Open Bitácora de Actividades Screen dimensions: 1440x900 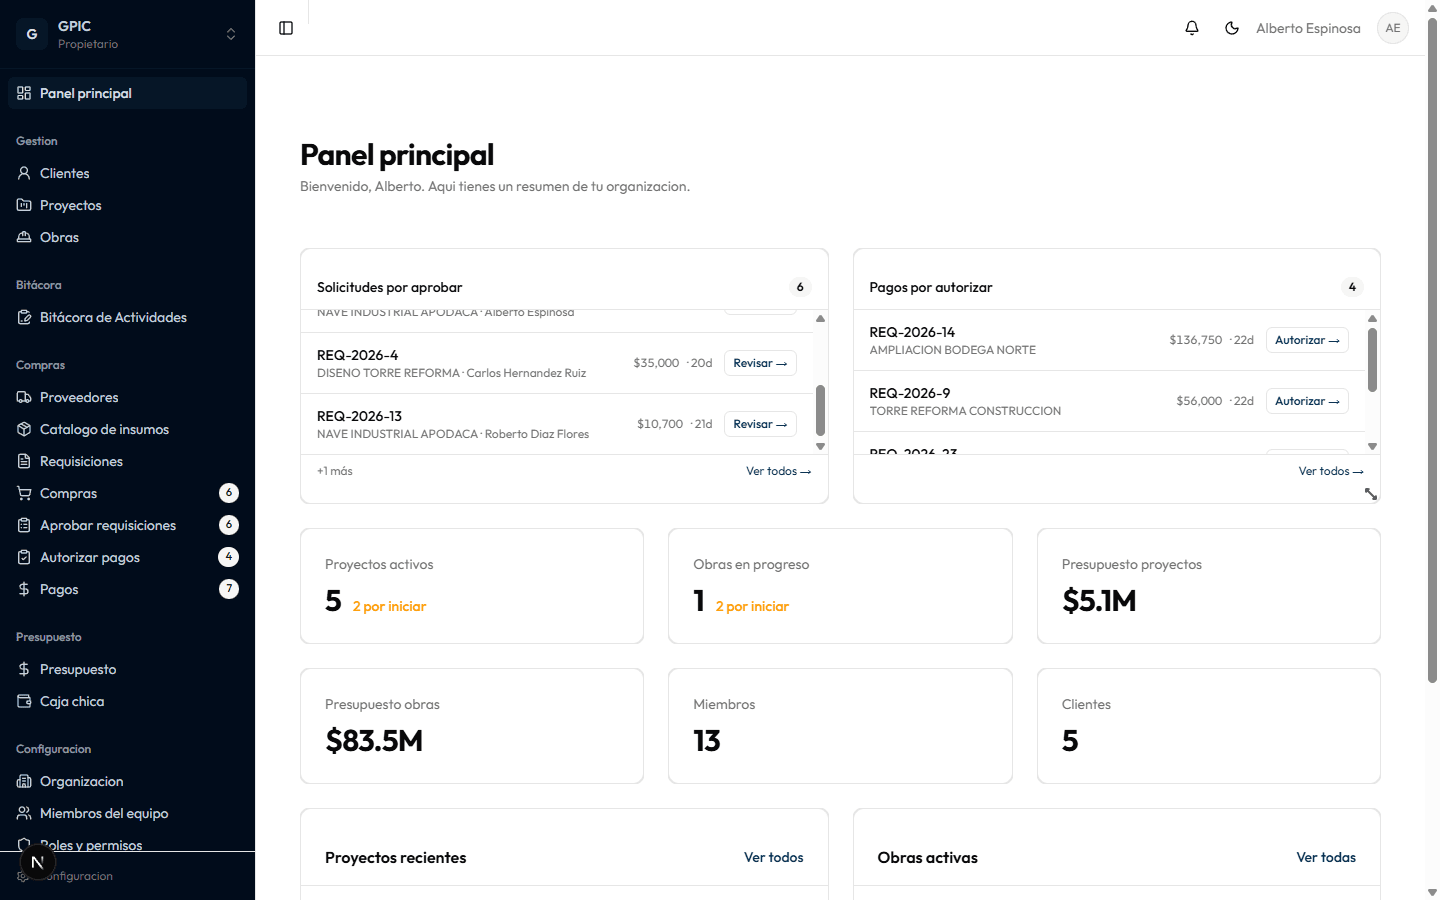[x=127, y=317]
